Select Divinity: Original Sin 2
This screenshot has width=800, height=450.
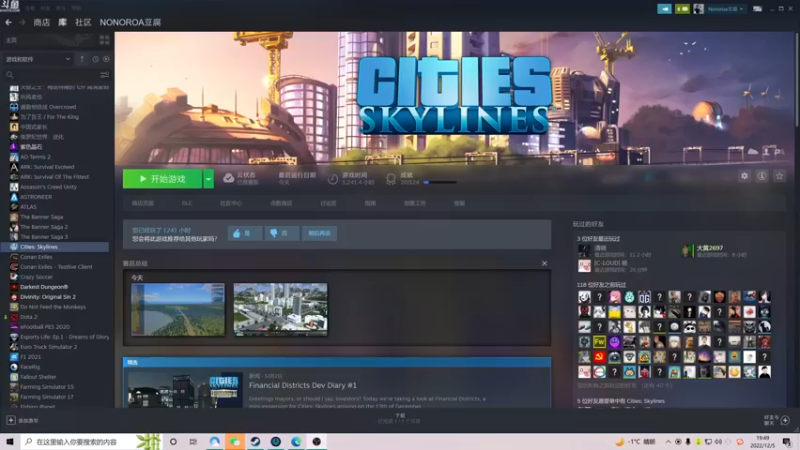[47, 297]
